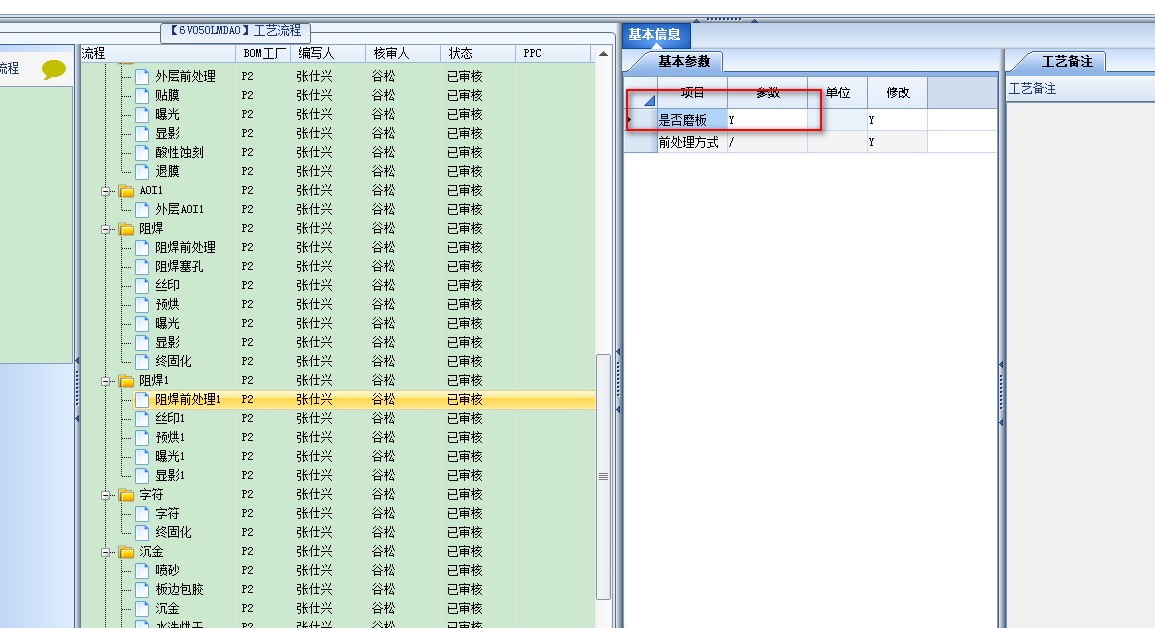
Task: Click the 修改 column header
Action: point(898,93)
